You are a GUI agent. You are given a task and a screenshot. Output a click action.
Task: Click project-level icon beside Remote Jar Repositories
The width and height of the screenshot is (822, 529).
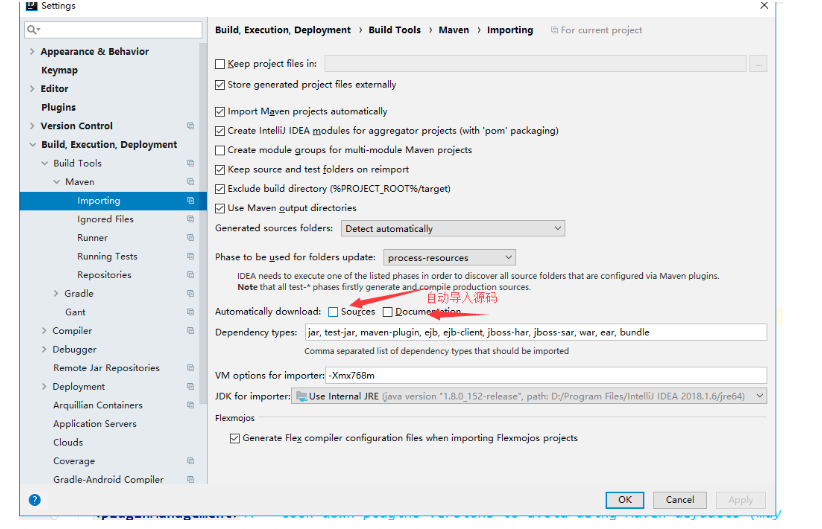190,368
